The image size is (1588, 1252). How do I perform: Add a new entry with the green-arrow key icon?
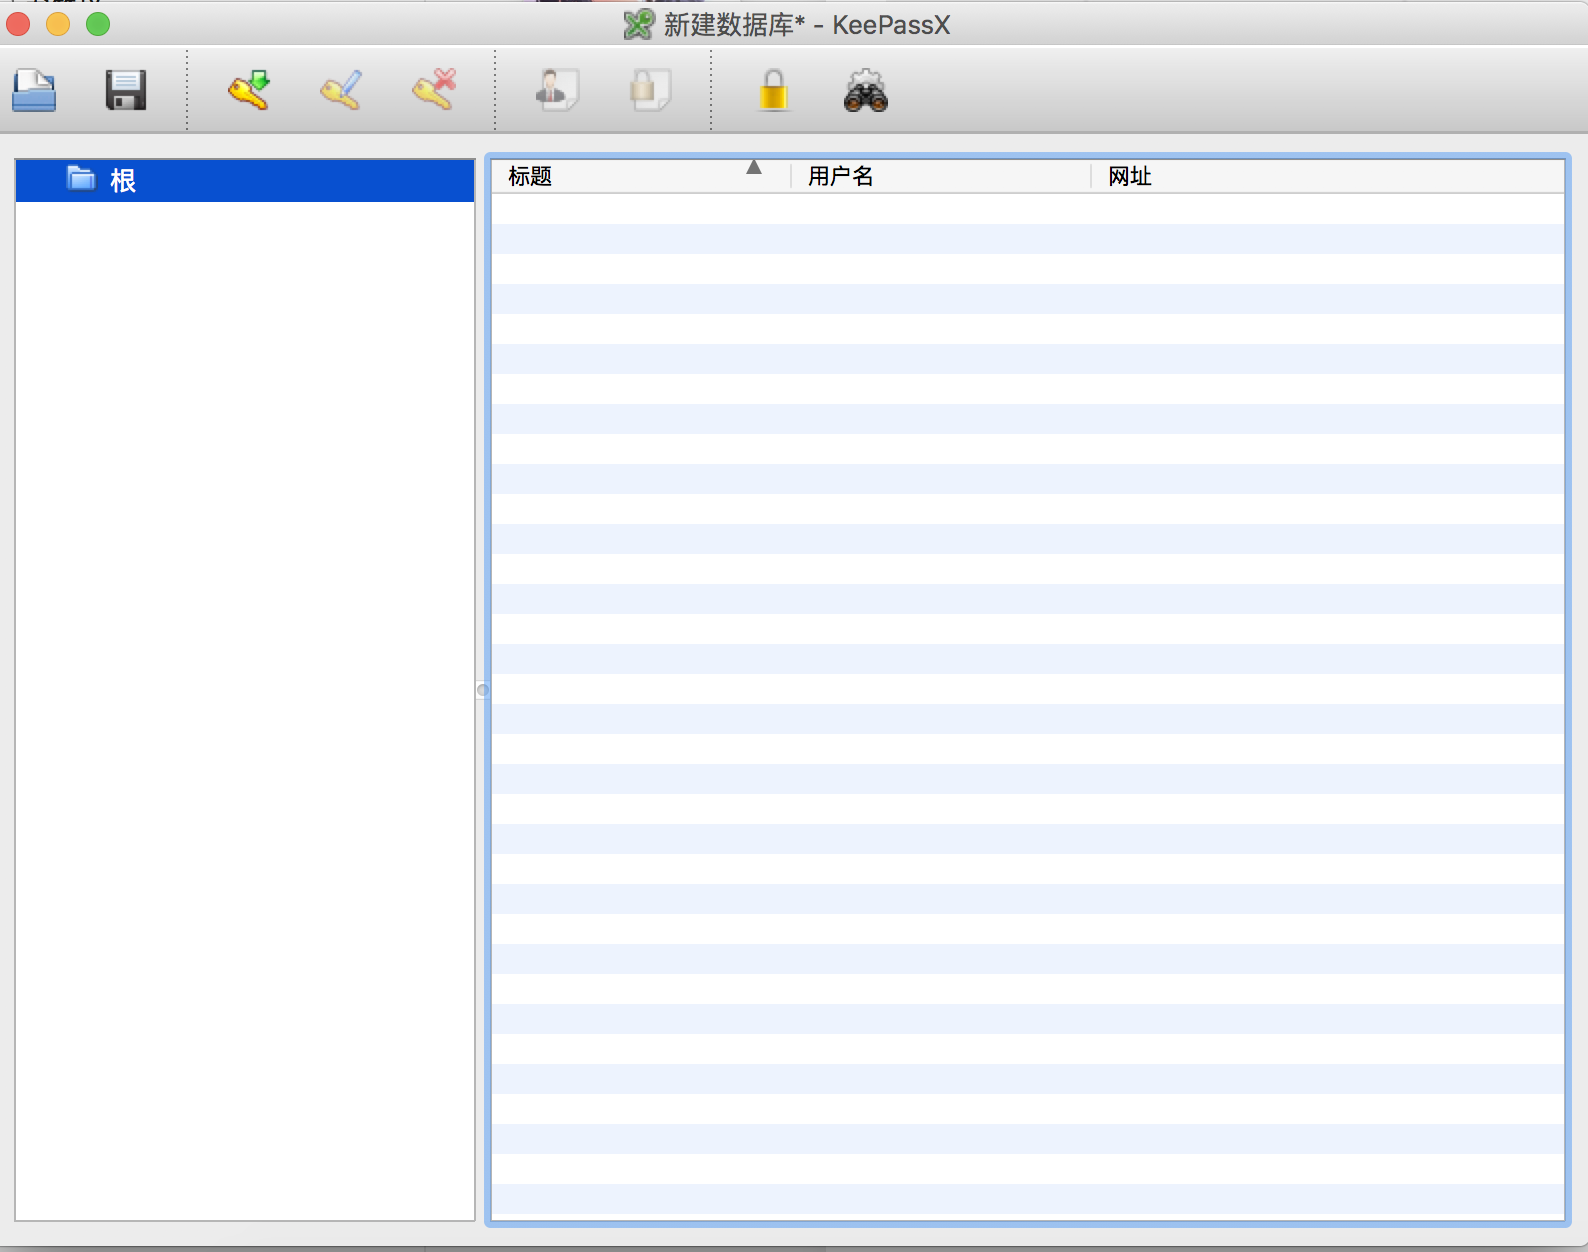point(249,91)
